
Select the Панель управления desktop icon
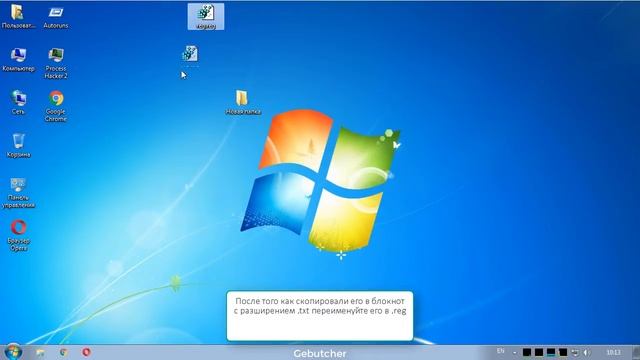18,193
